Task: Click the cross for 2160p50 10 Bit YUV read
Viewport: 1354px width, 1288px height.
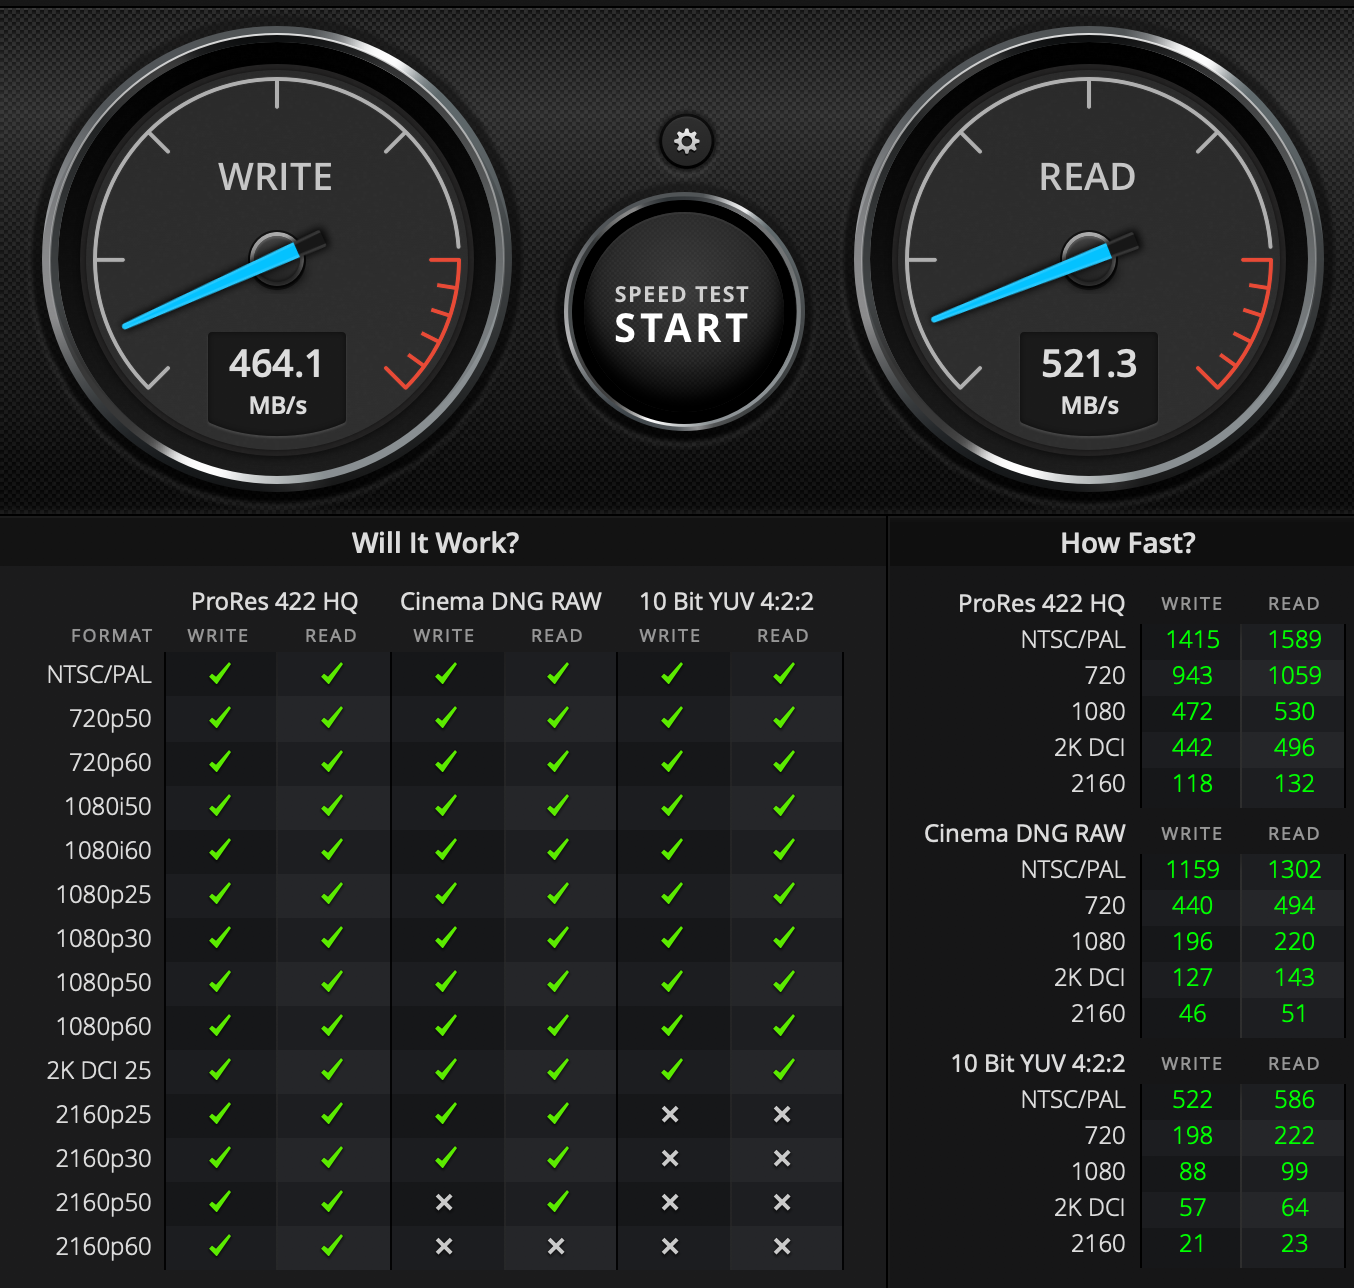Action: click(x=782, y=1202)
